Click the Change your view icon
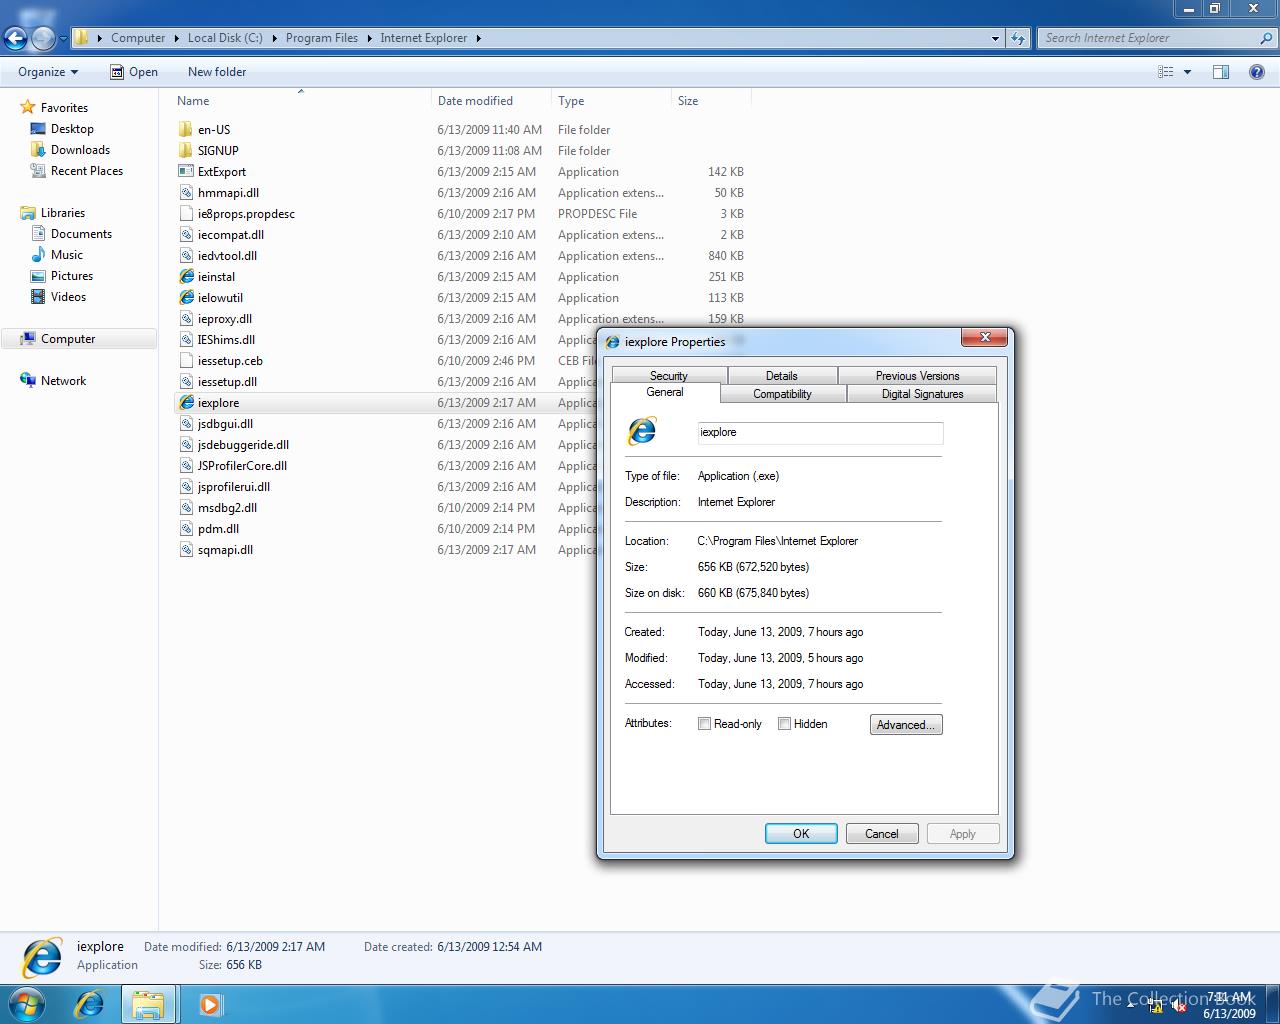 (x=1165, y=72)
